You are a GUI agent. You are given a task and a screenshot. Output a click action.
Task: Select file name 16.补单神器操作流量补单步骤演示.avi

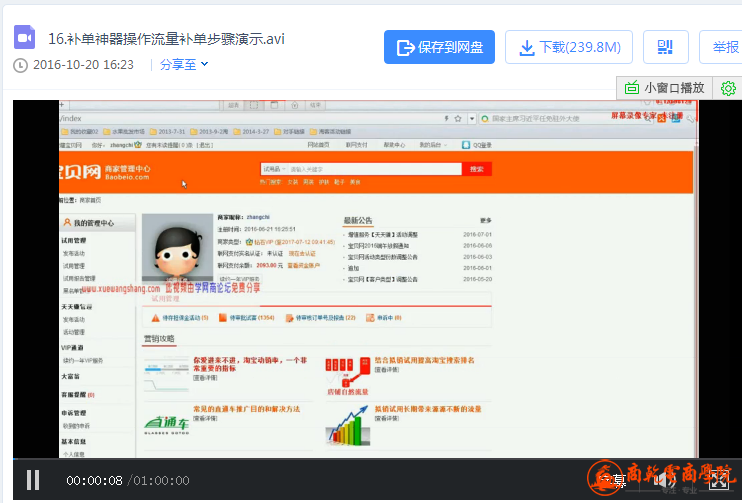[166, 39]
